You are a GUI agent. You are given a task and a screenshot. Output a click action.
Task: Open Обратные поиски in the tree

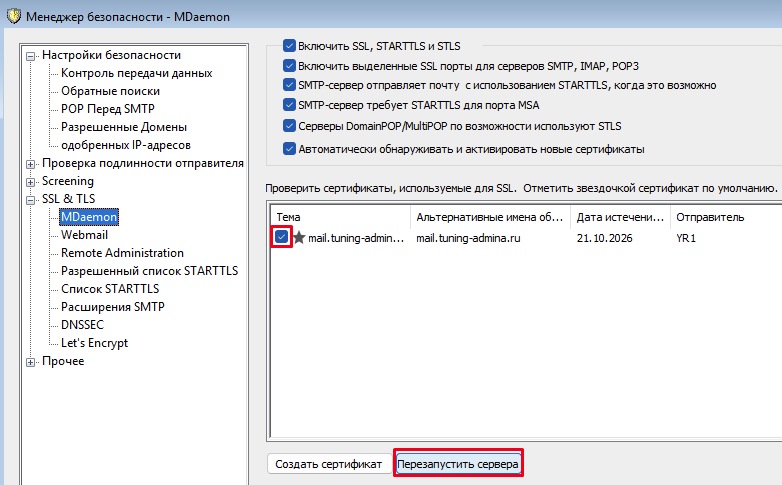(x=110, y=91)
